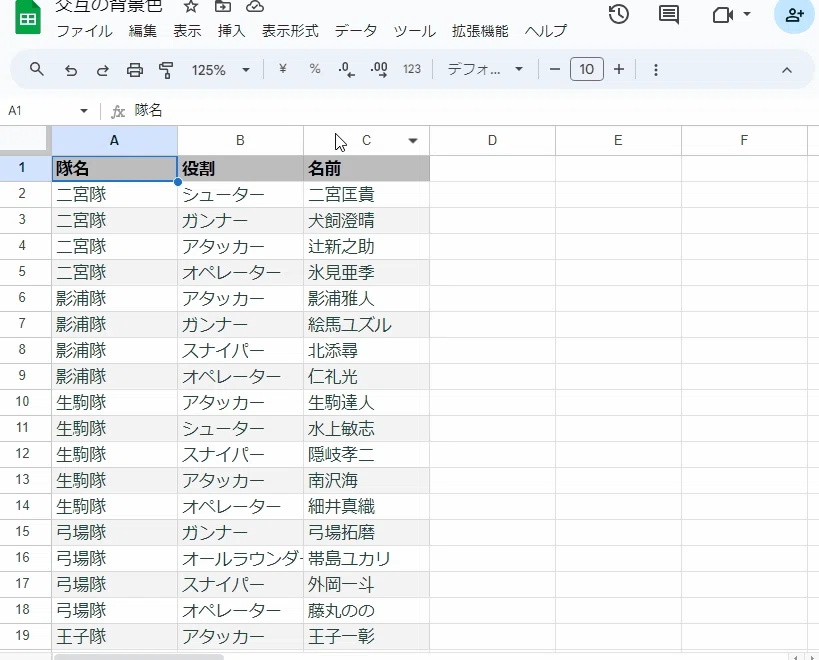Open the 表示形式 menu
The width and height of the screenshot is (819, 660).
(x=290, y=31)
